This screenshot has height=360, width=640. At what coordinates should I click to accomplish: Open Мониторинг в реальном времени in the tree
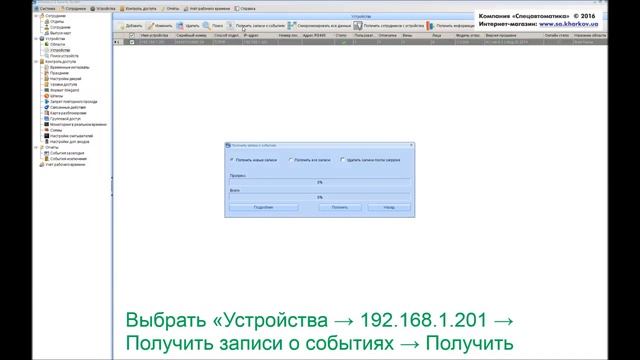[x=75, y=124]
